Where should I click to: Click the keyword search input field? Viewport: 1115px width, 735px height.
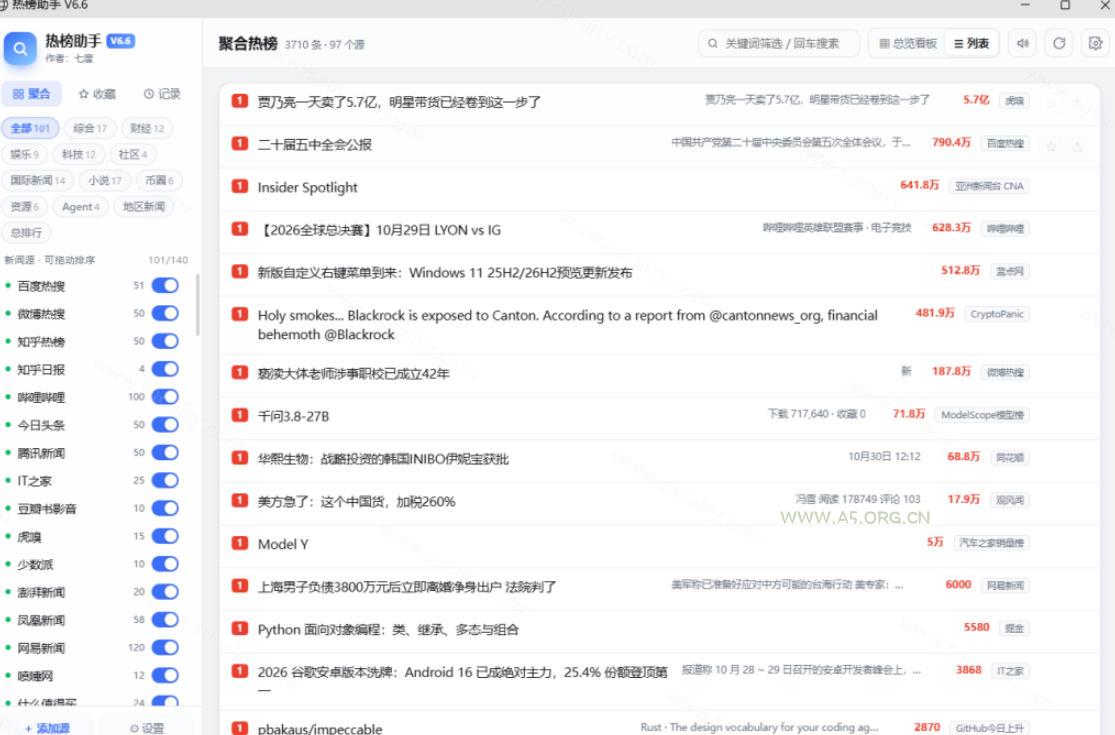pos(779,43)
